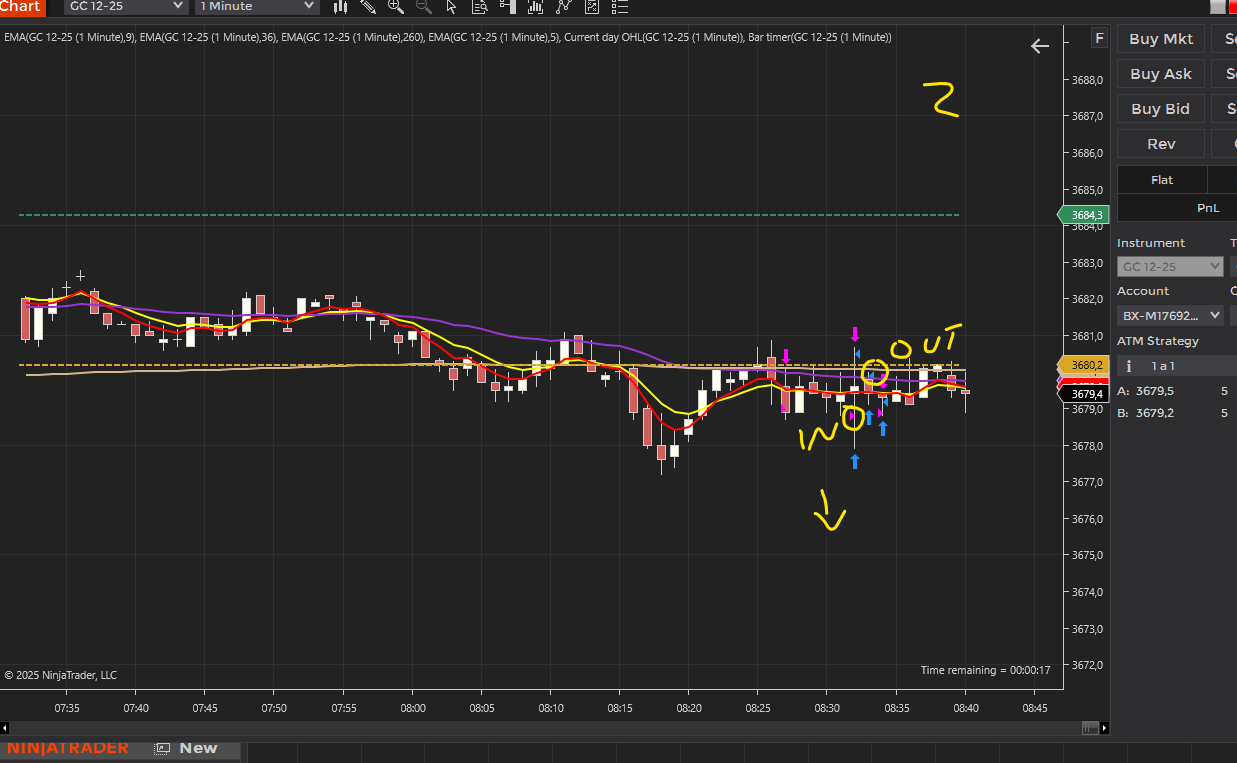Viewport: 1237px width, 763px height.
Task: Open the strategies icon
Action: [x=592, y=6]
